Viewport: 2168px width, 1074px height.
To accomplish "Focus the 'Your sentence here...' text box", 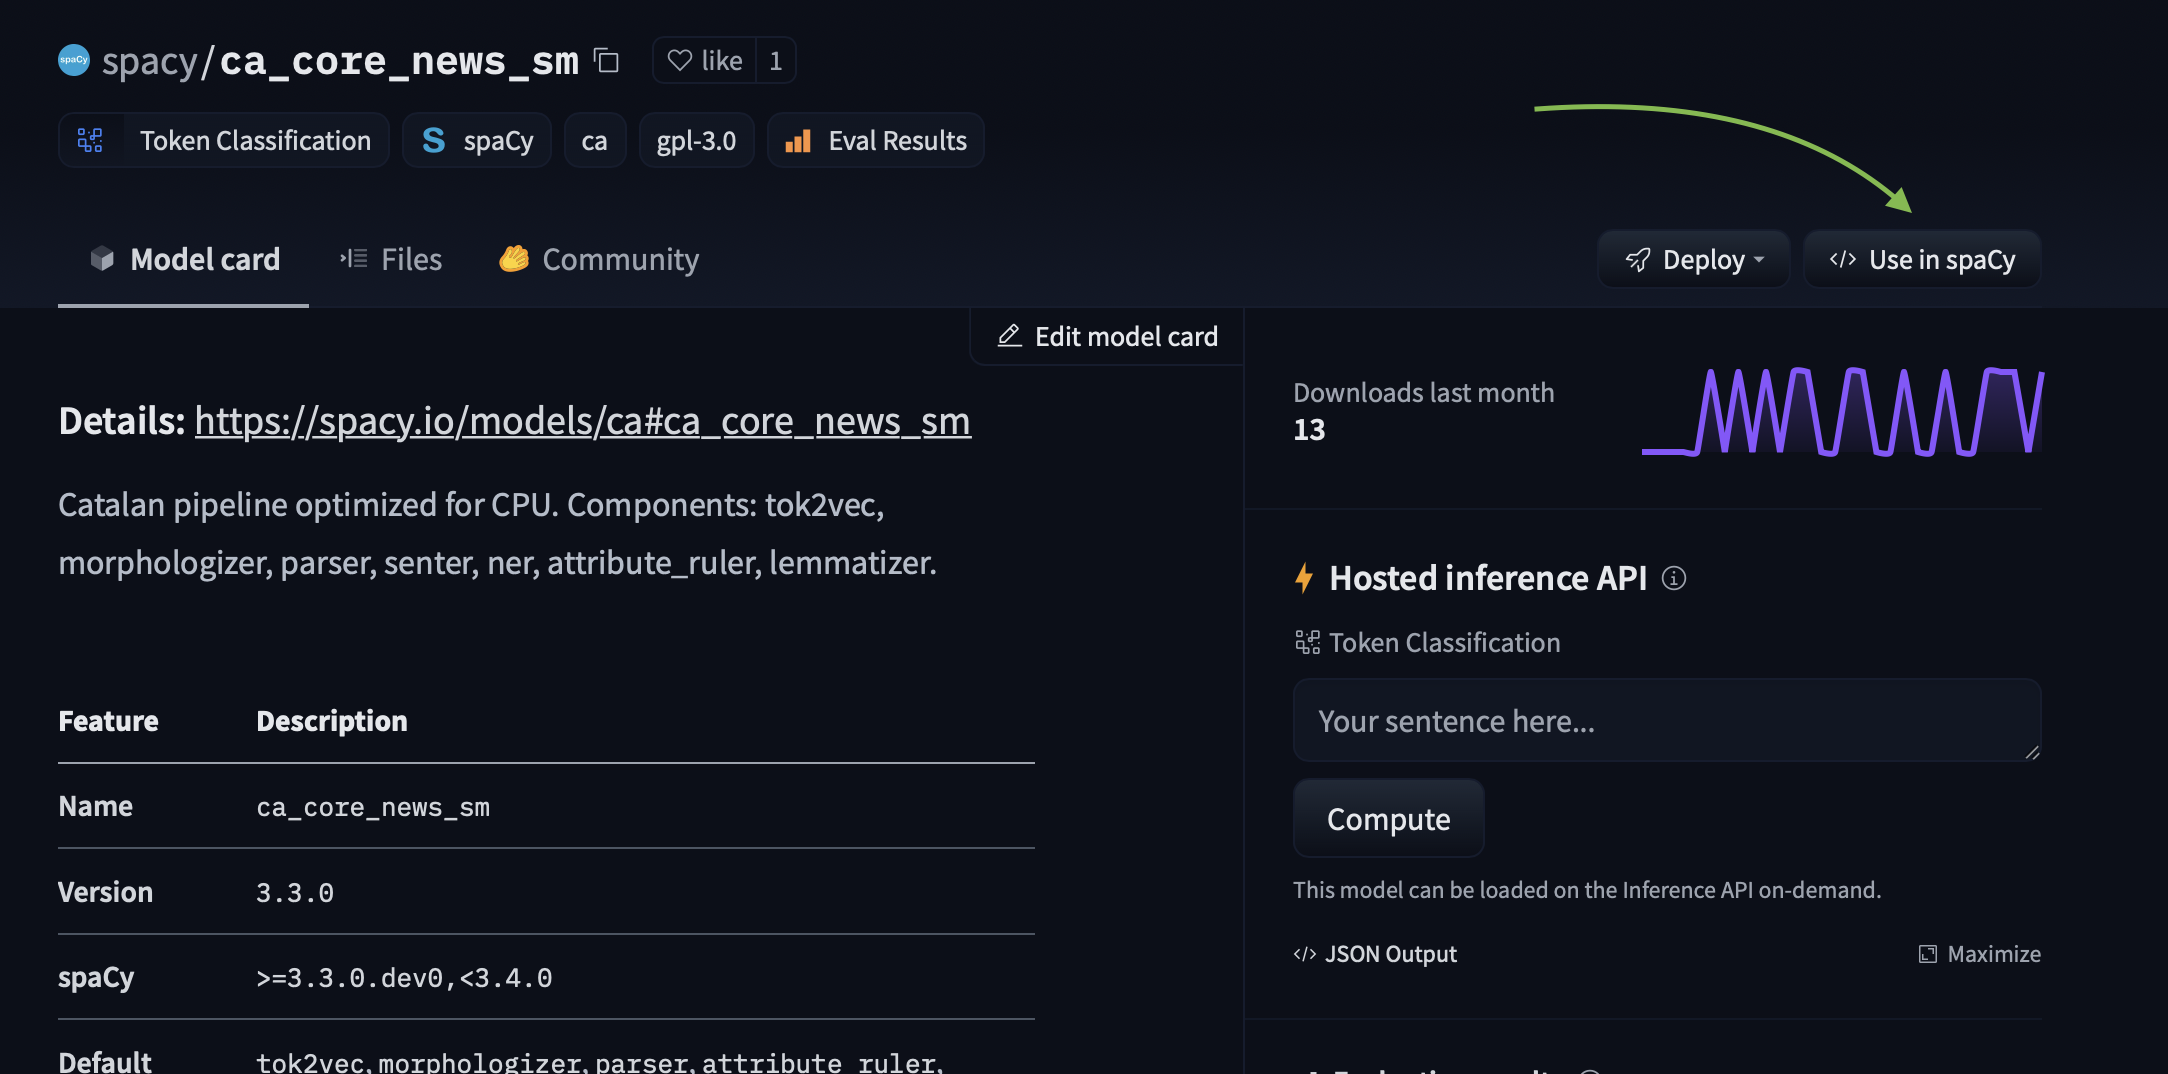I will click(x=1666, y=721).
